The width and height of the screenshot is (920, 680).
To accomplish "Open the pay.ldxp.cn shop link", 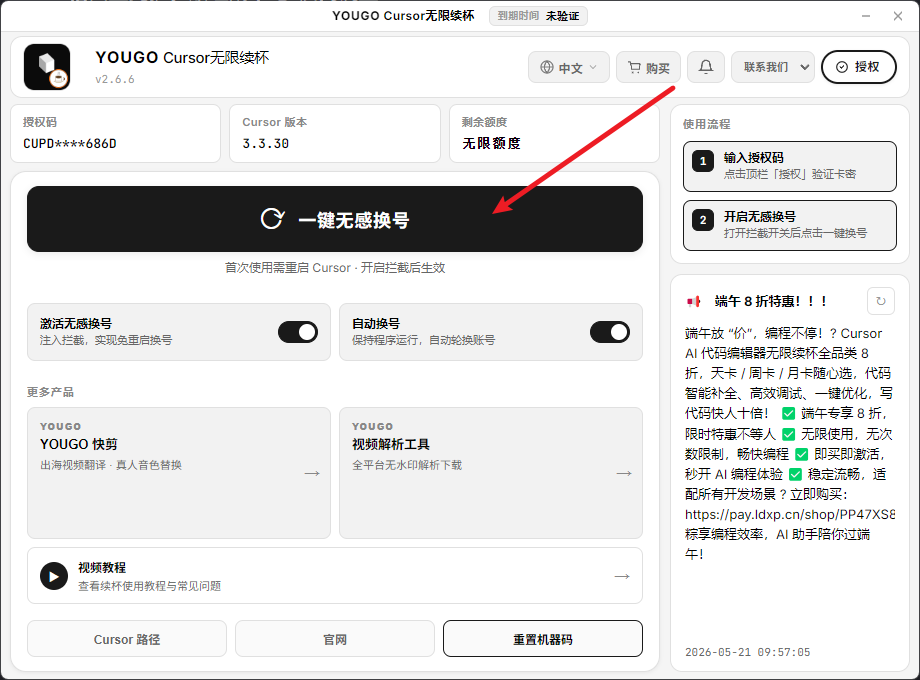I will 790,515.
